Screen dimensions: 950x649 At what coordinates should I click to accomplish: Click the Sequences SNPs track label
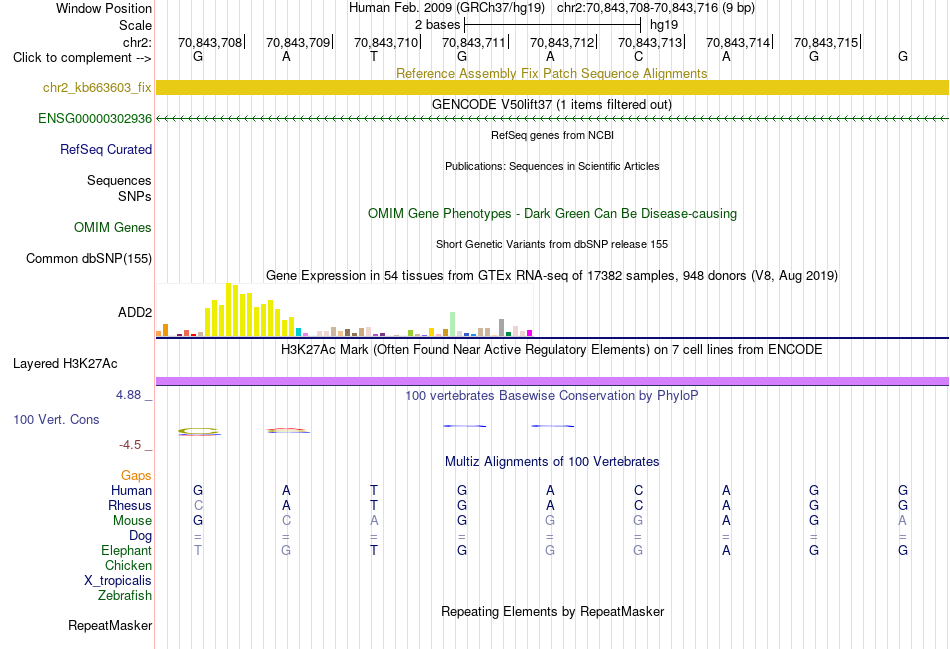coord(119,188)
